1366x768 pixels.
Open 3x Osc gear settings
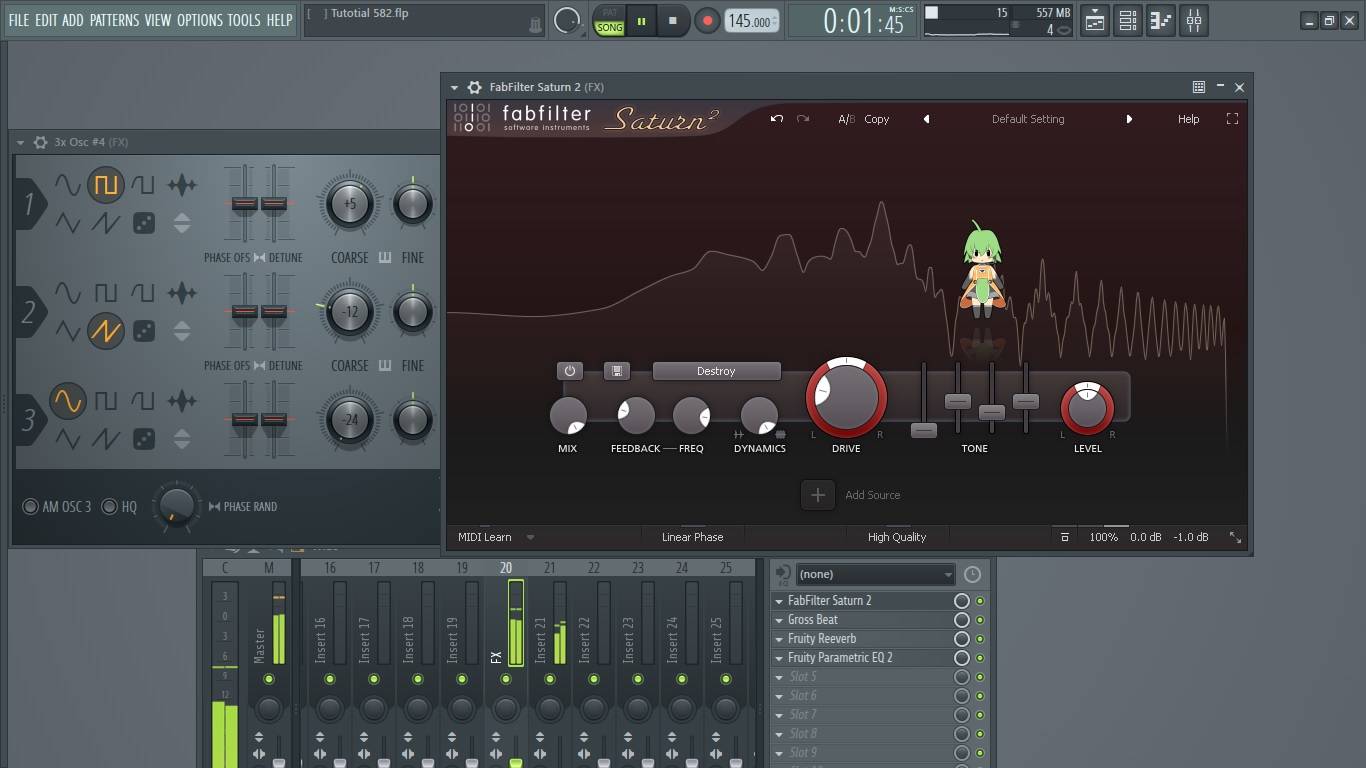(x=40, y=143)
